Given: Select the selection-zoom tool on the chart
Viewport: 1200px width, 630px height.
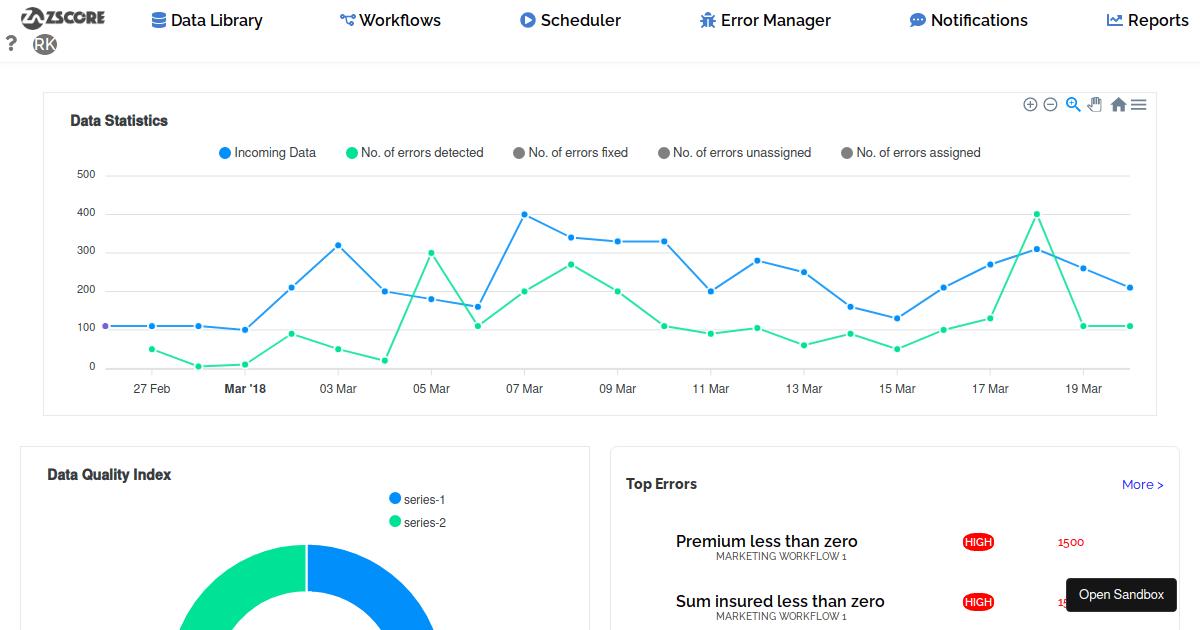Looking at the screenshot, I should 1073,104.
